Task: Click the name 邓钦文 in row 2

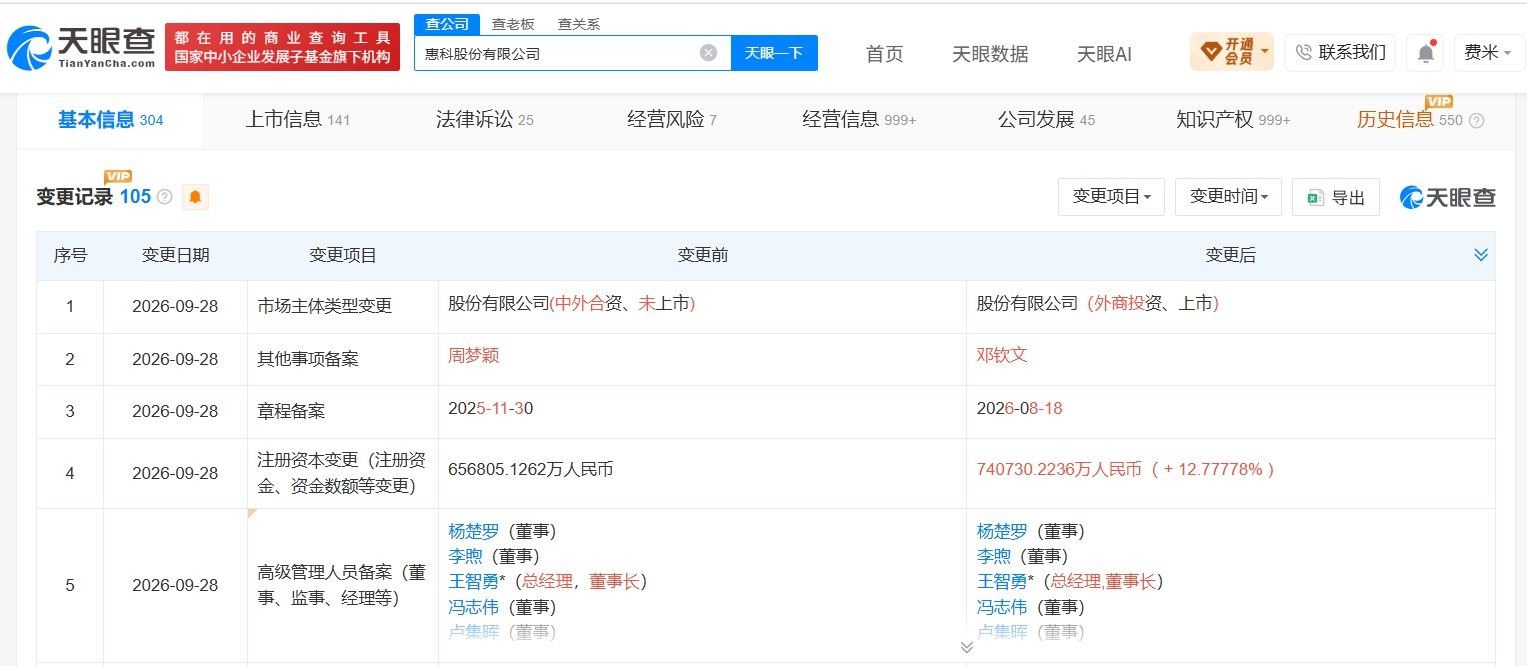Action: click(1002, 355)
